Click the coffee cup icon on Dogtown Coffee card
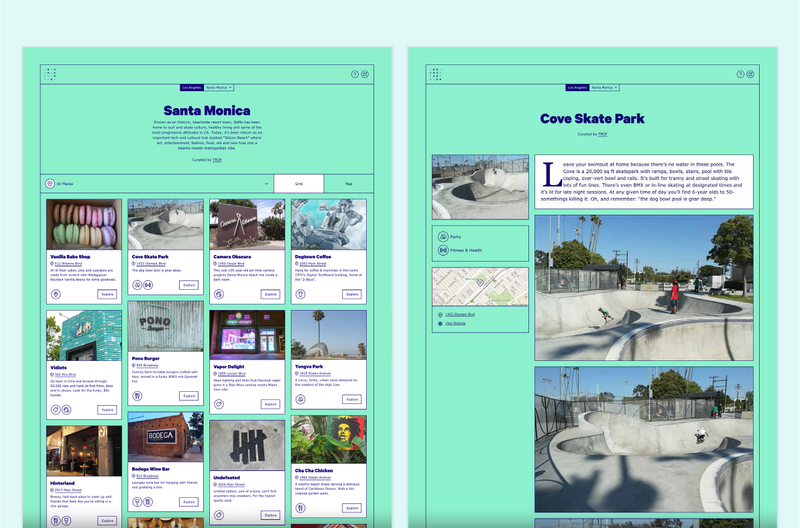 coord(301,294)
